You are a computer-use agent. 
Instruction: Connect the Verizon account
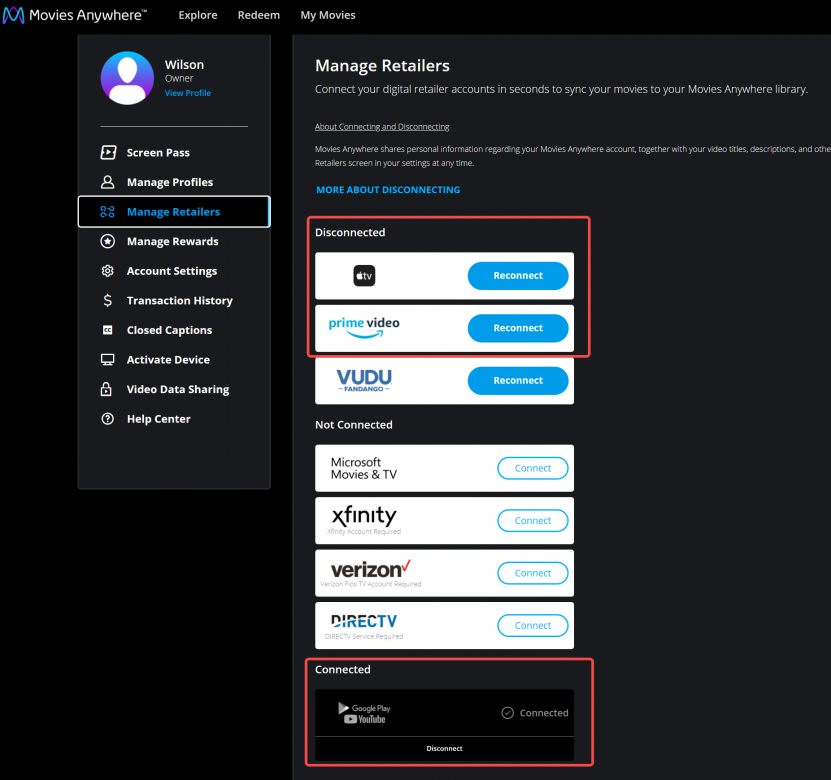click(533, 573)
